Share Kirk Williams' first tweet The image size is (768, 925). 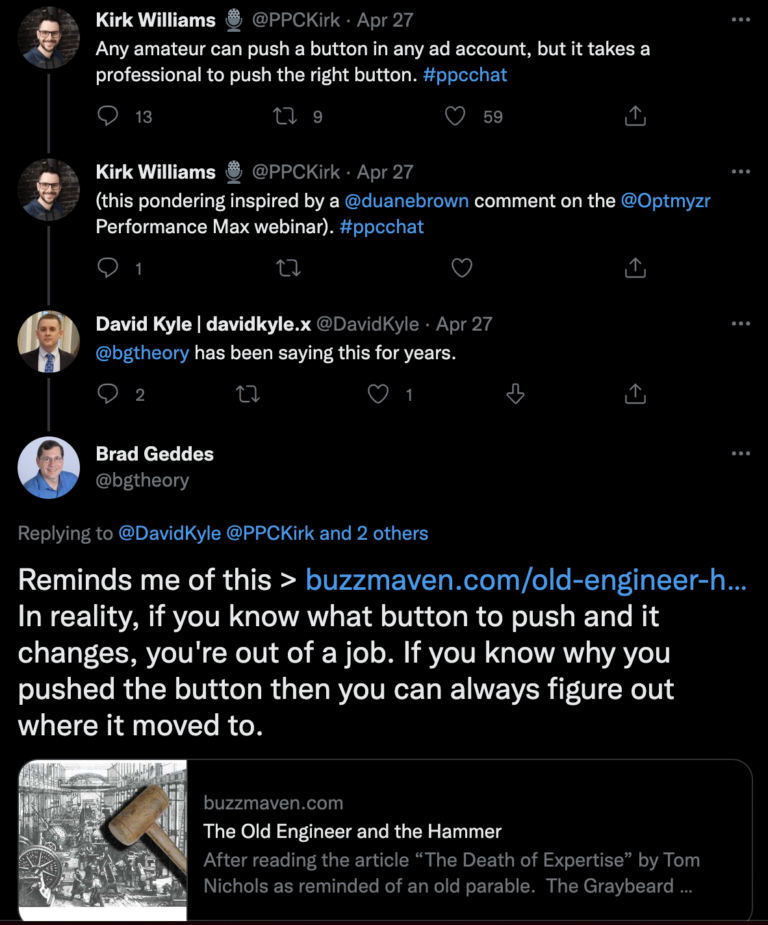634,117
